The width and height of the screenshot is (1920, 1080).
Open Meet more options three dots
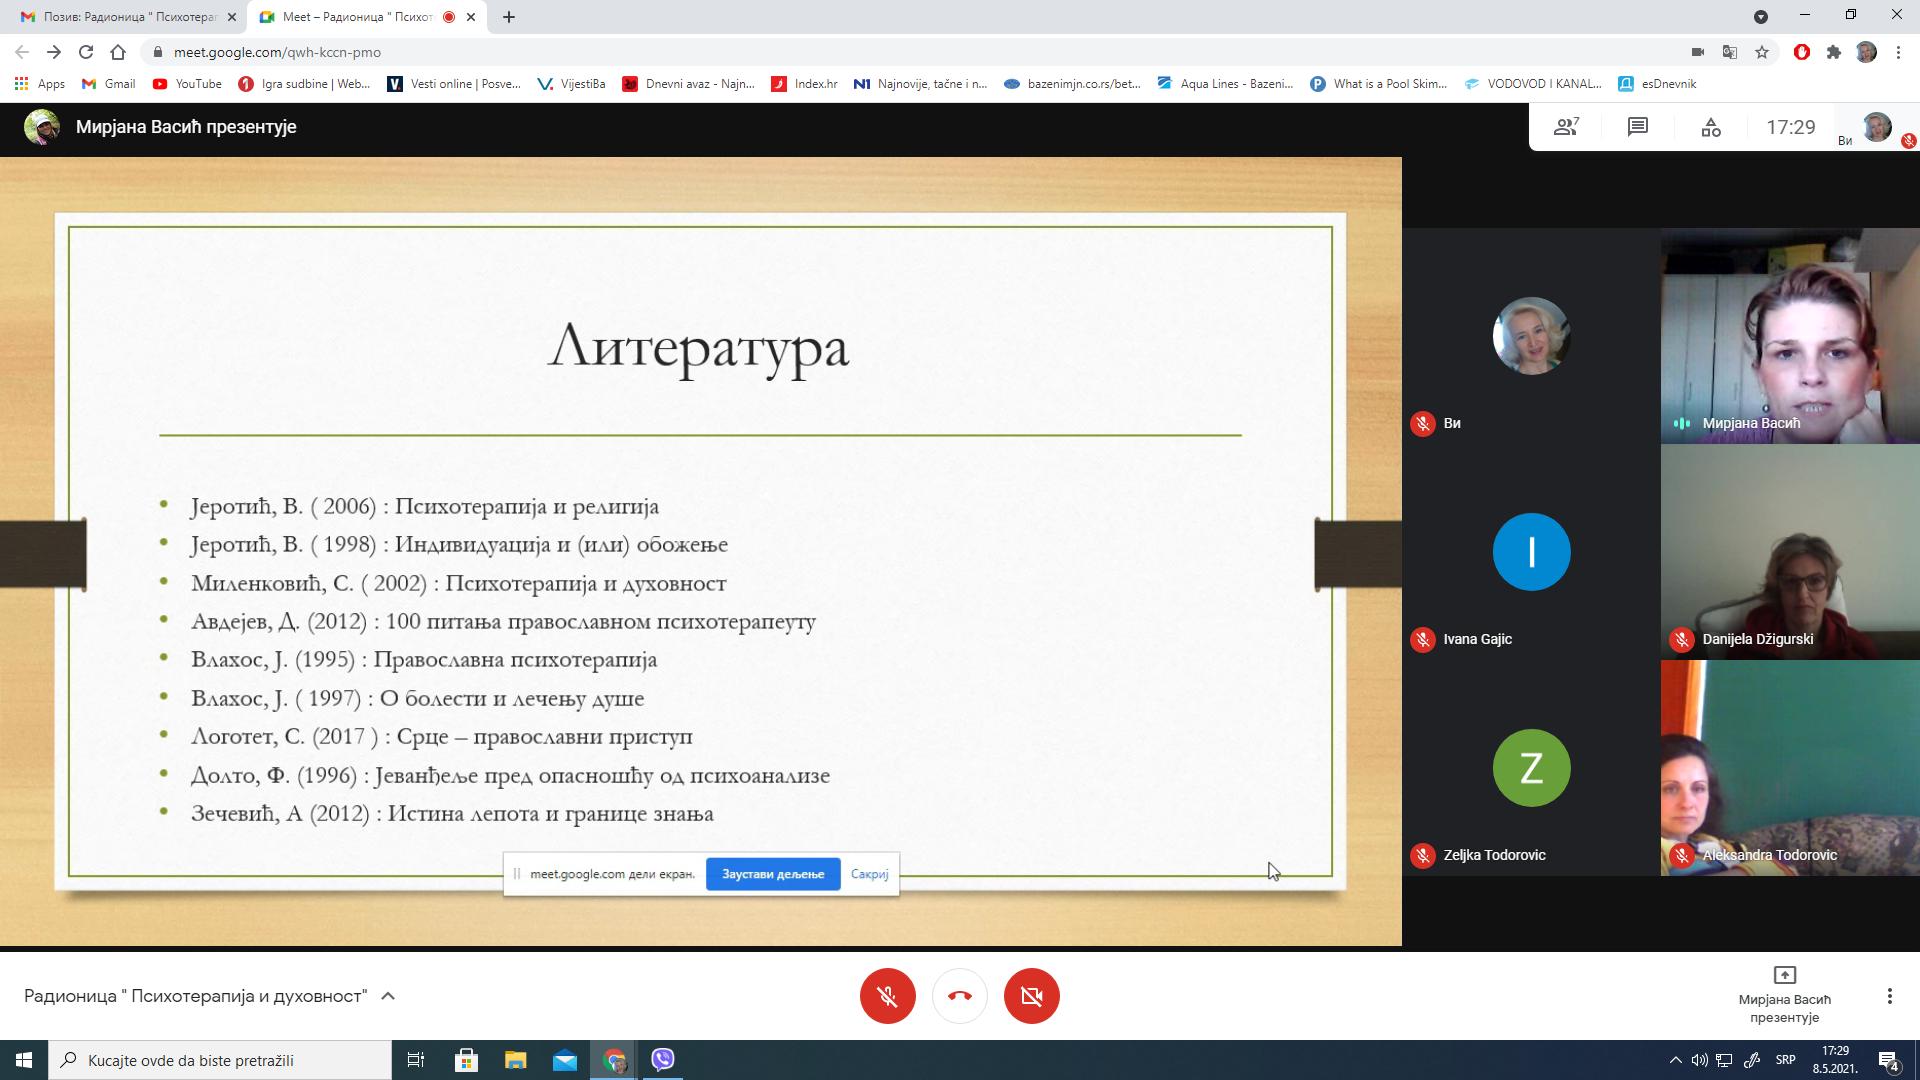(x=1889, y=996)
